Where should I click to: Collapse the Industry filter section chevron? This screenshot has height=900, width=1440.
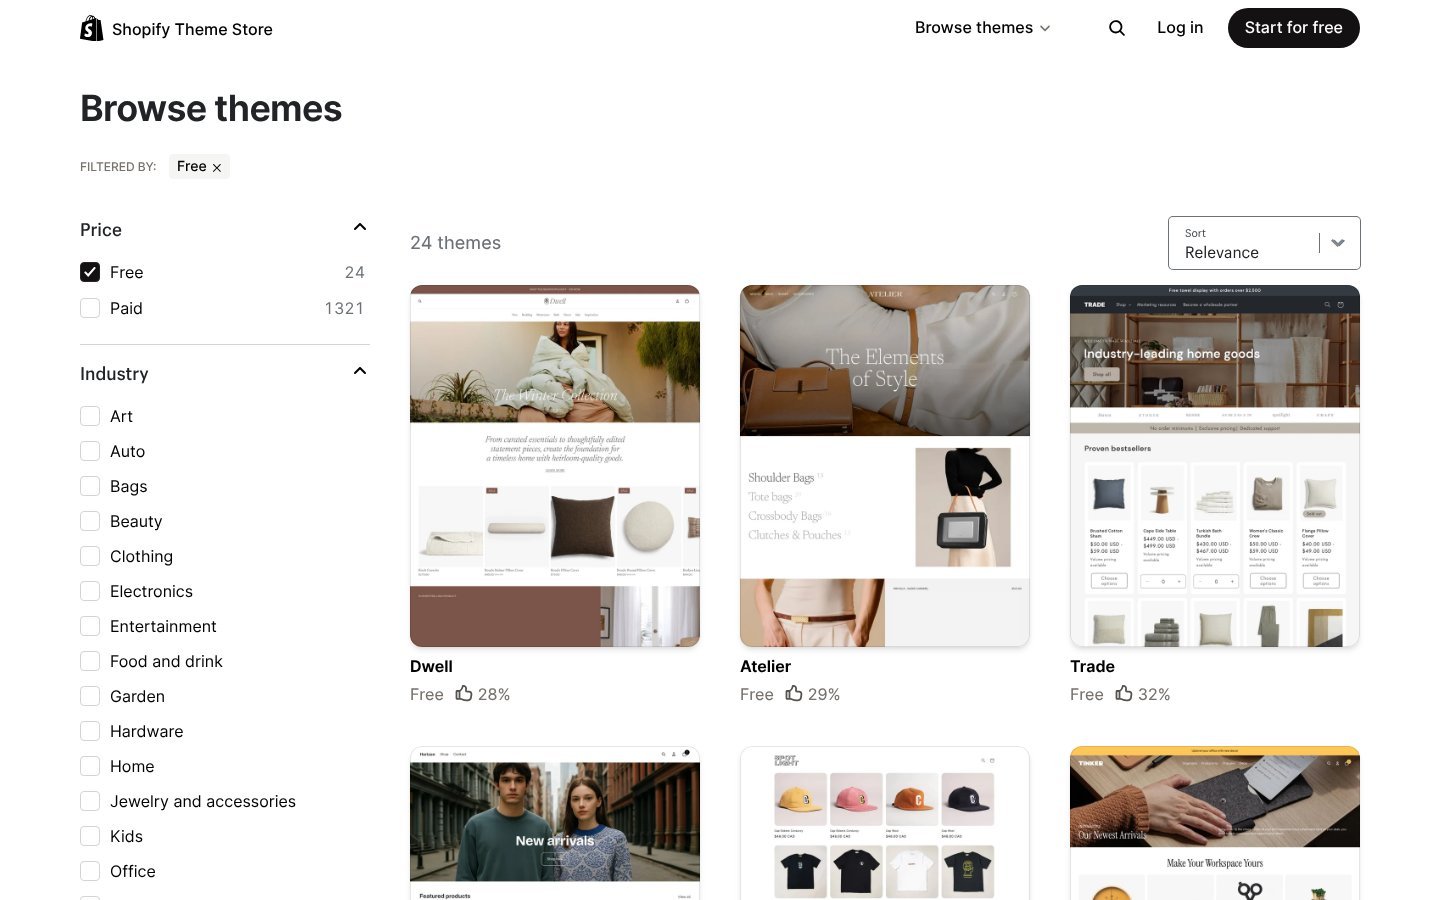[x=360, y=372]
